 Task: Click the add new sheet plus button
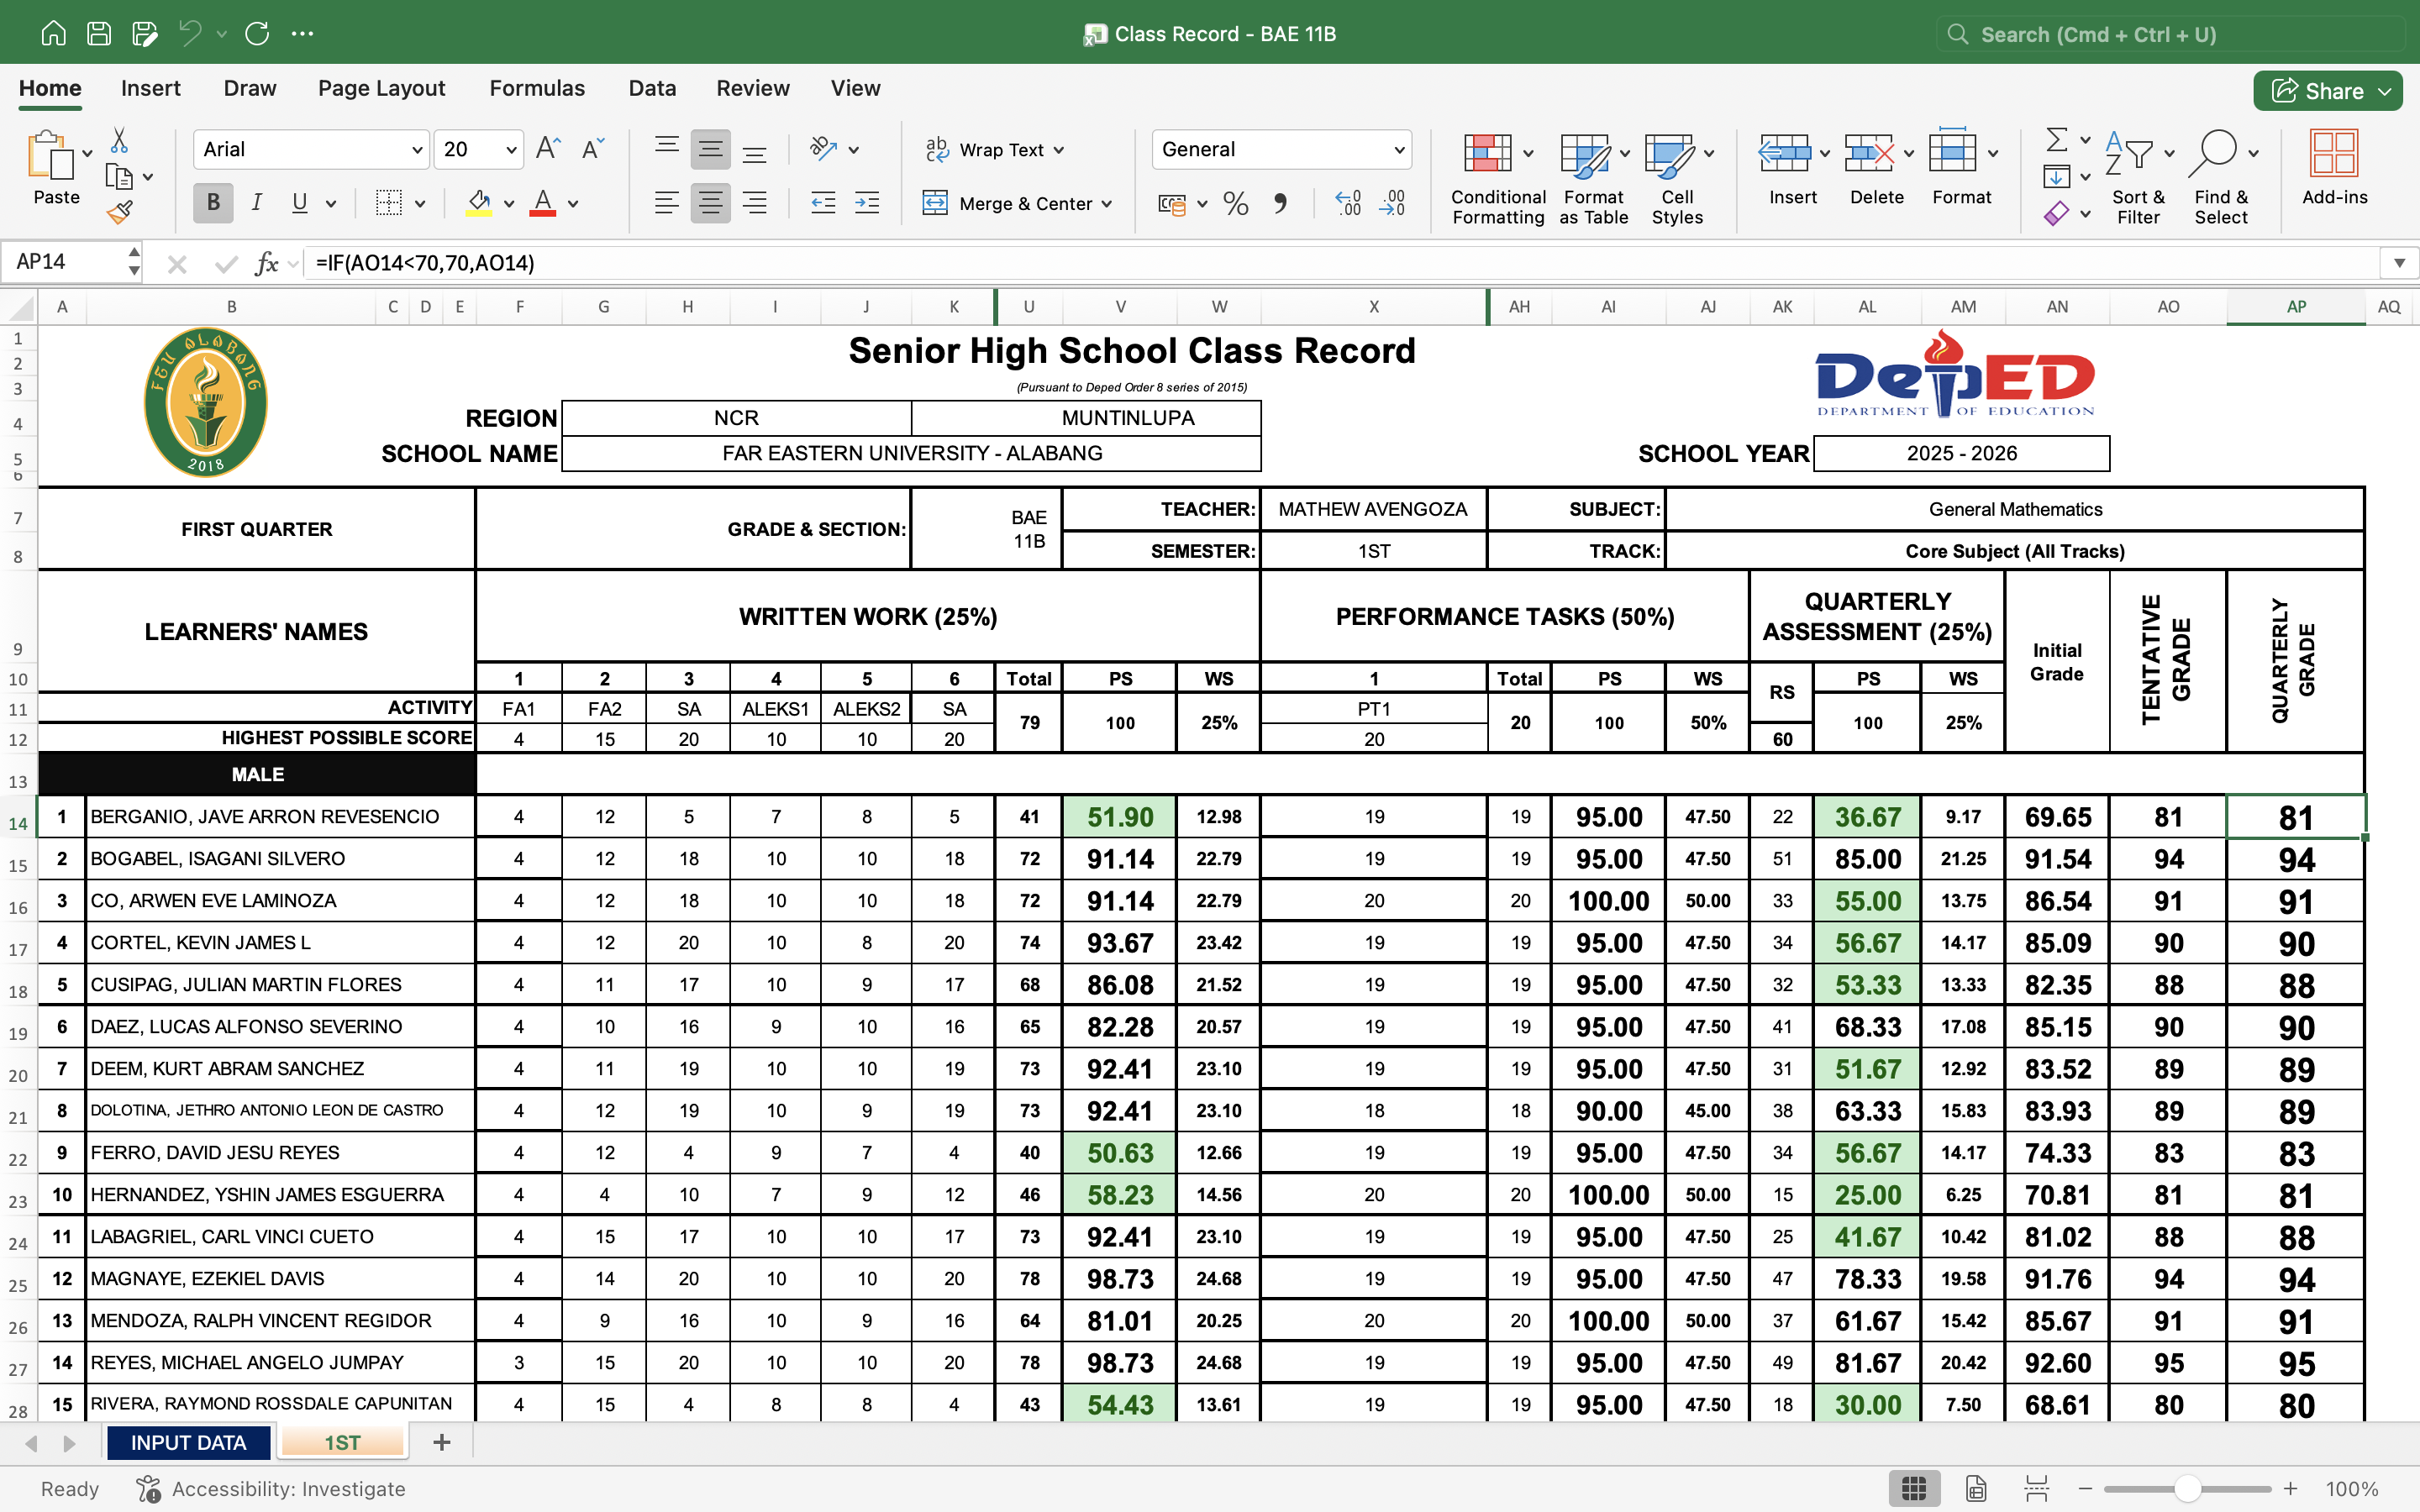442,1442
